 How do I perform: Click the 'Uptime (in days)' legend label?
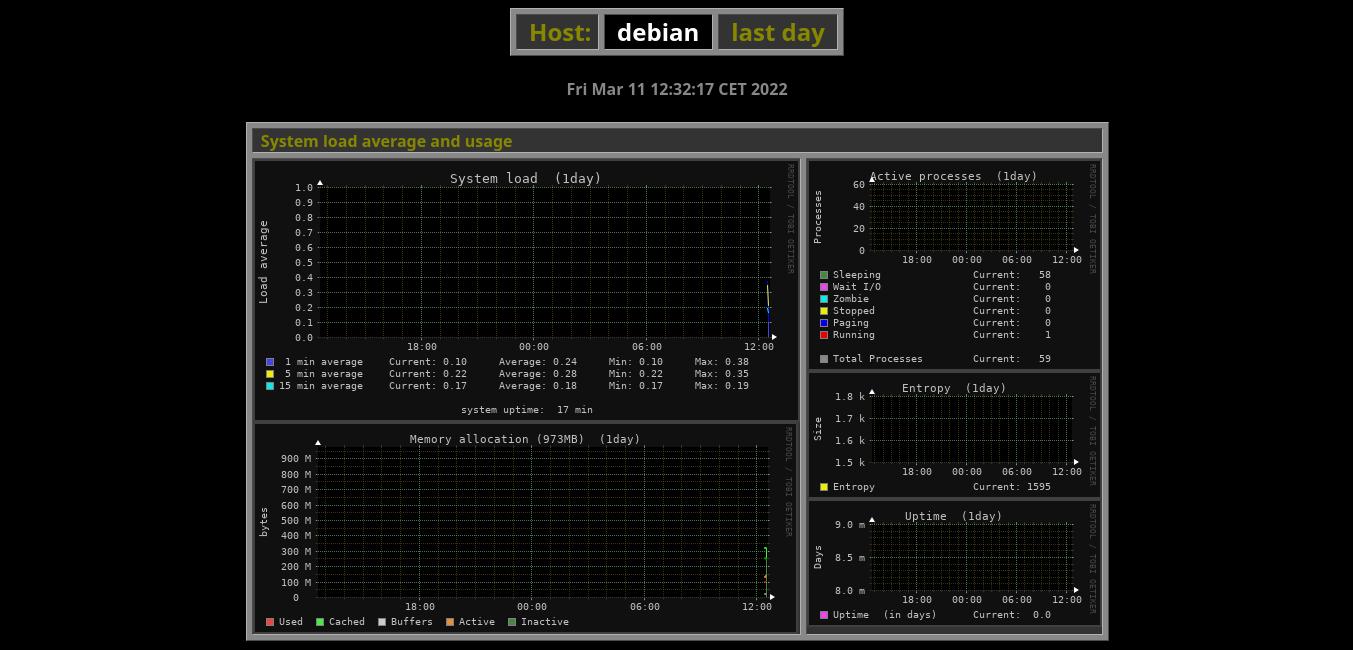click(885, 615)
